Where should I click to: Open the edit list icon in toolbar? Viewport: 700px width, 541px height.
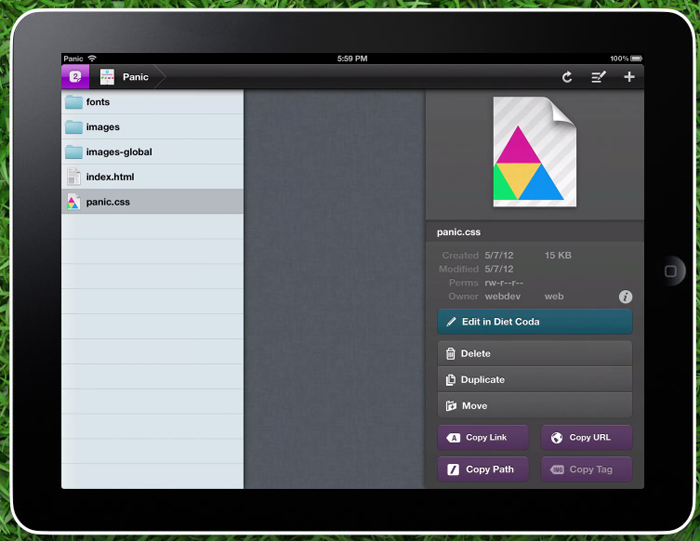[x=598, y=77]
